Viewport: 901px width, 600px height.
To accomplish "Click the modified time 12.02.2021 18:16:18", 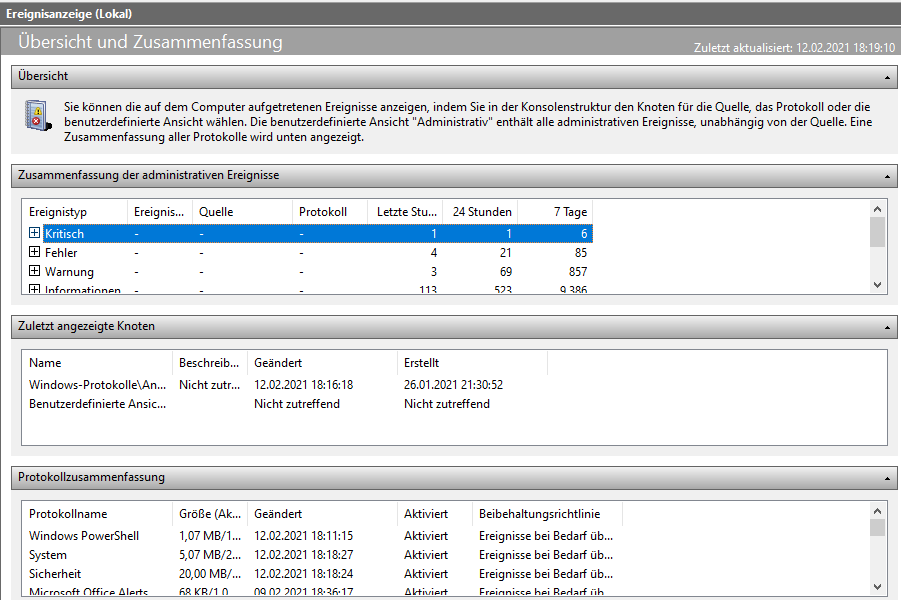I will click(x=303, y=384).
